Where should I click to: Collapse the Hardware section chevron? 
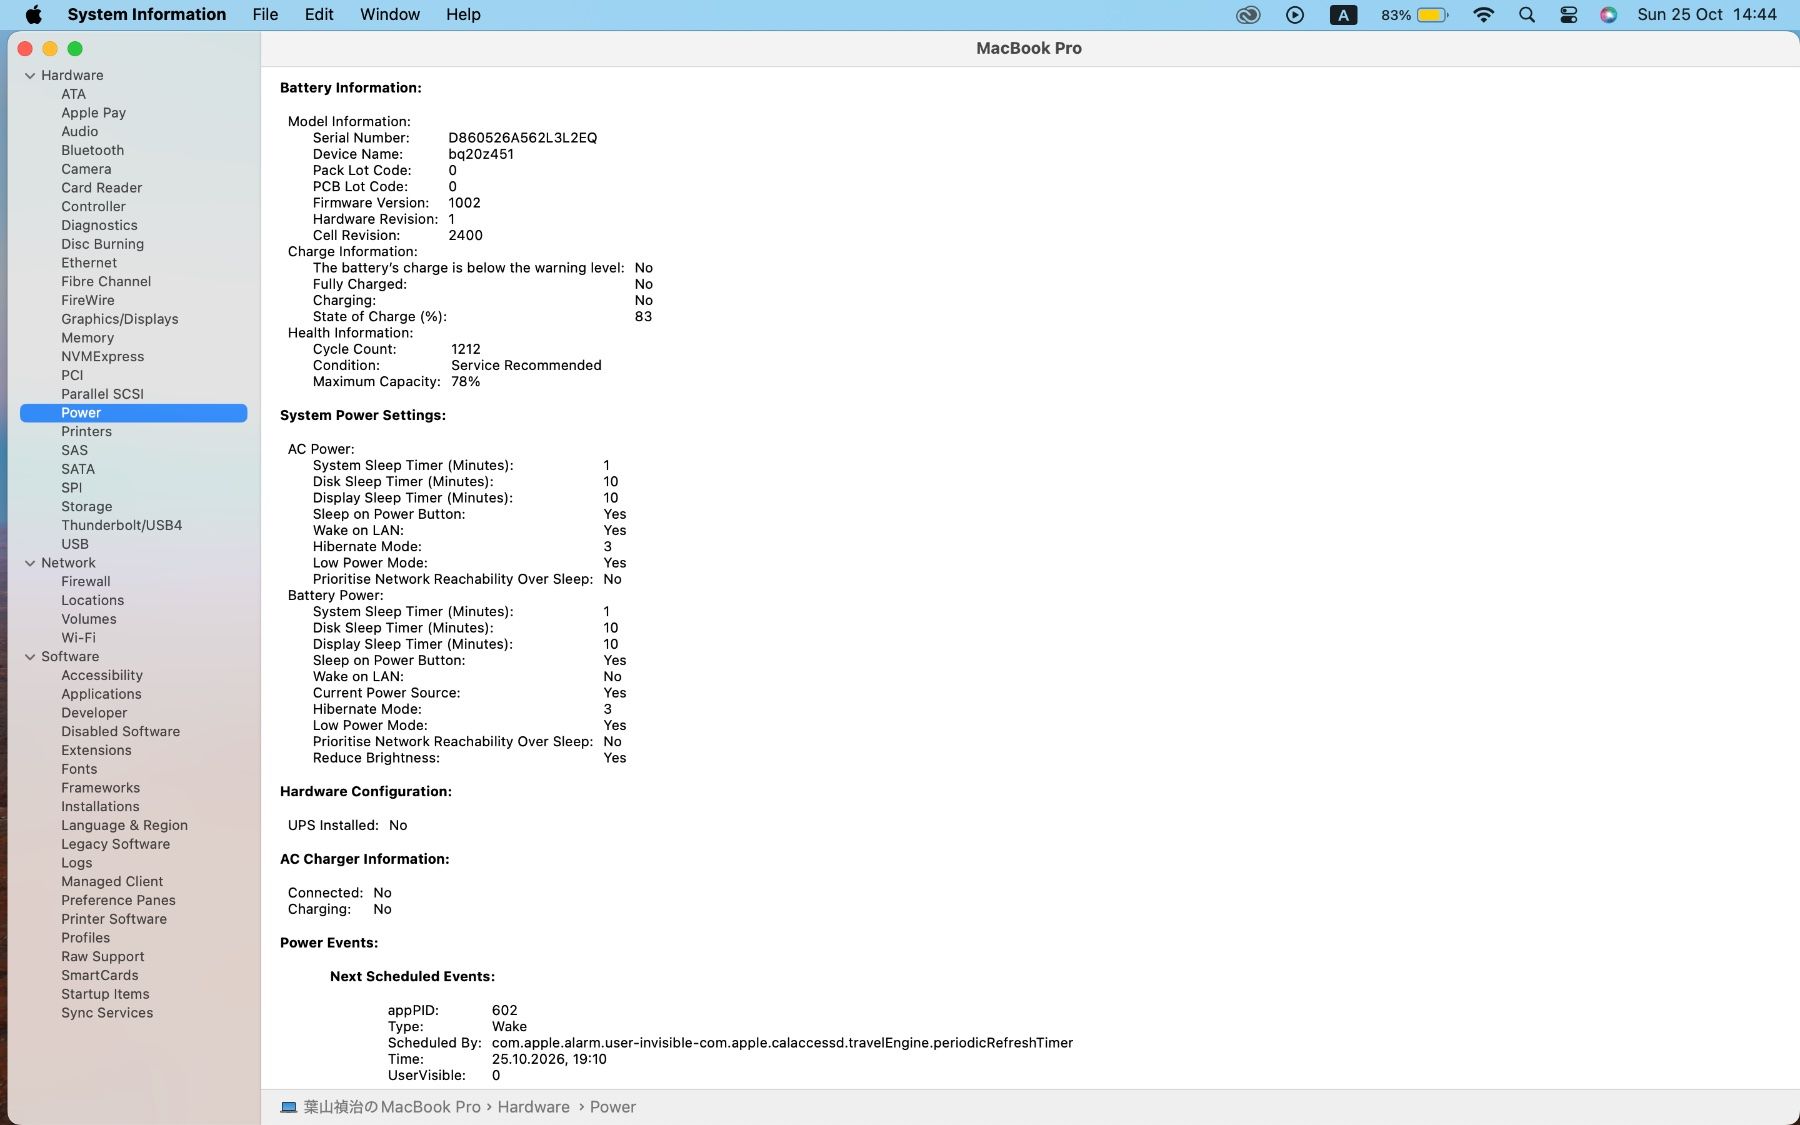coord(30,75)
